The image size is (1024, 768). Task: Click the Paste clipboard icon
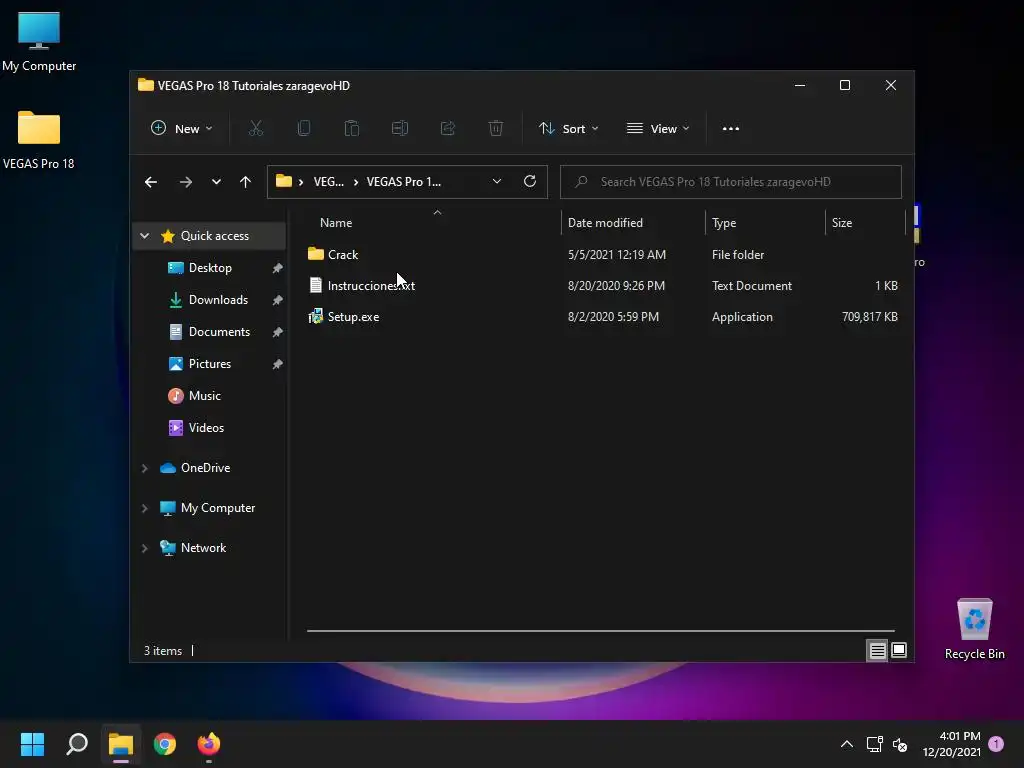[351, 129]
